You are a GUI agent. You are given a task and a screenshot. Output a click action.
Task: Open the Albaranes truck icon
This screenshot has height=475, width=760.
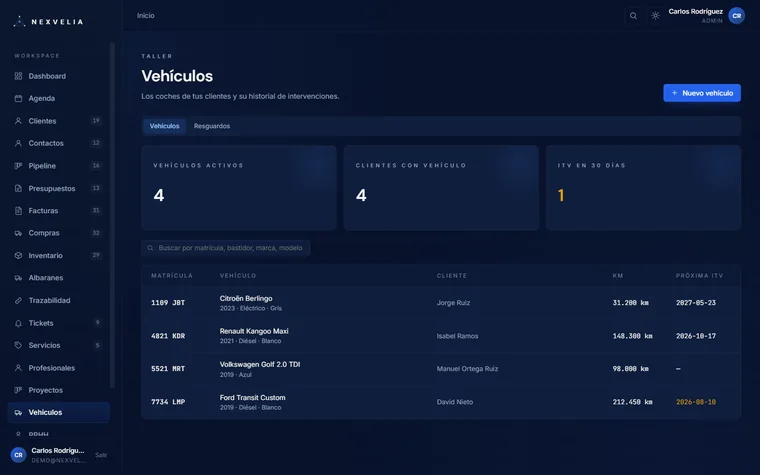(x=18, y=278)
